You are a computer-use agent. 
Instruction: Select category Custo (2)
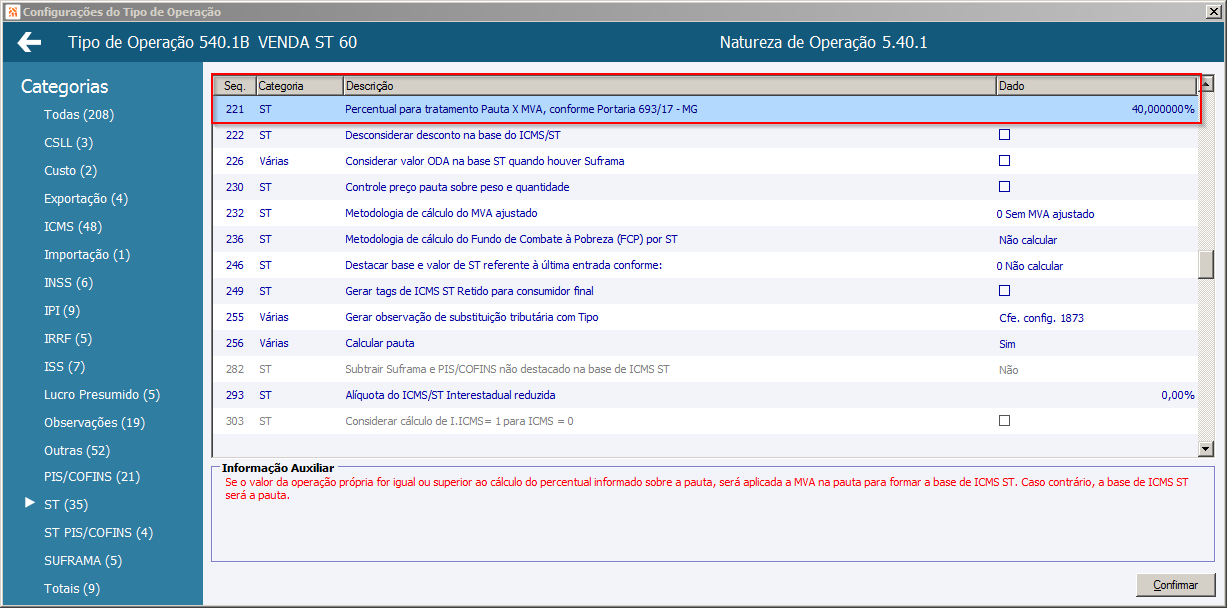coord(70,171)
